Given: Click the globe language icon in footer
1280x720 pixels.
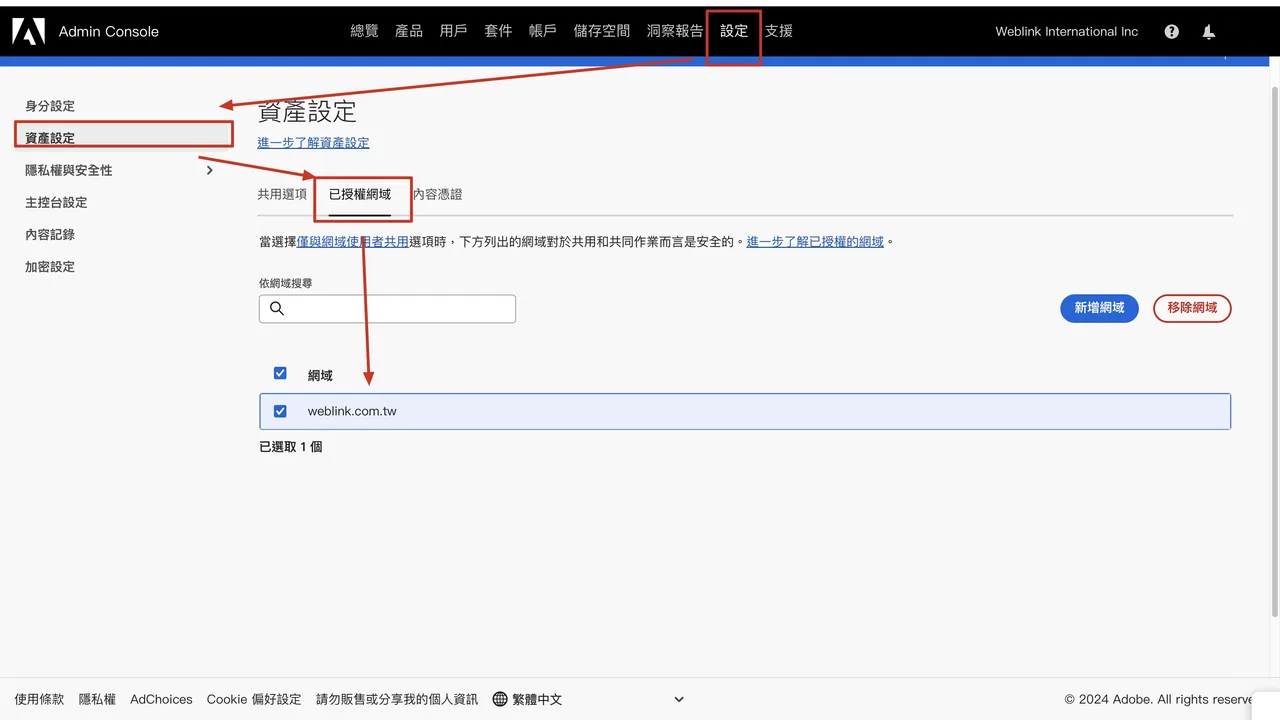Looking at the screenshot, I should 500,699.
